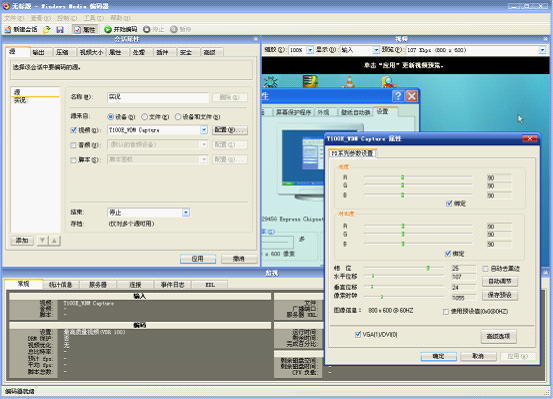Open the End action (停止) dropdown
Image resolution: width=553 pixels, height=399 pixels.
pyautogui.click(x=186, y=212)
